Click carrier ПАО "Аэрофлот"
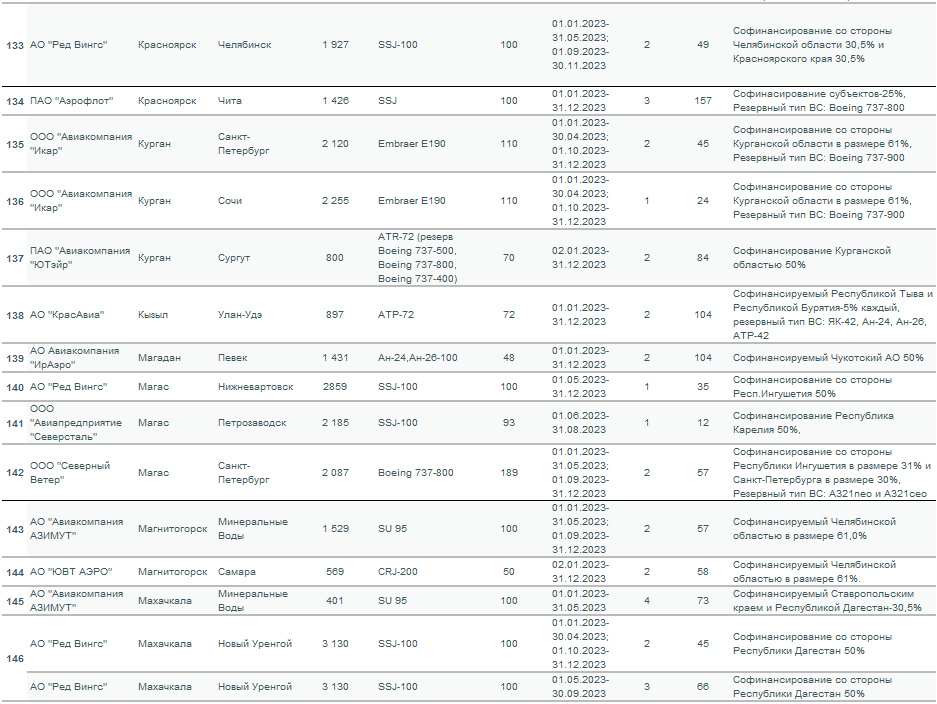Screen dimensions: 937x704 click(x=72, y=101)
